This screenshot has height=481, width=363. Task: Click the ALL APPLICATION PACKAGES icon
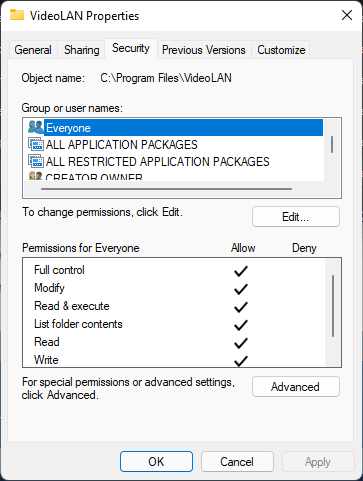(36, 144)
